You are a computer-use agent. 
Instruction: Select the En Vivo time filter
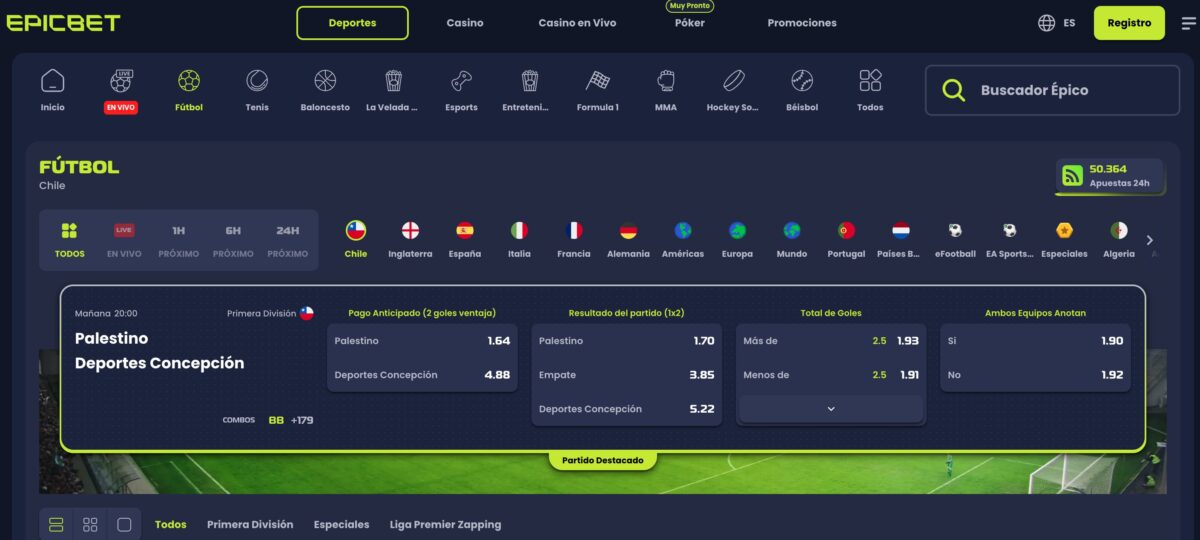pos(124,240)
